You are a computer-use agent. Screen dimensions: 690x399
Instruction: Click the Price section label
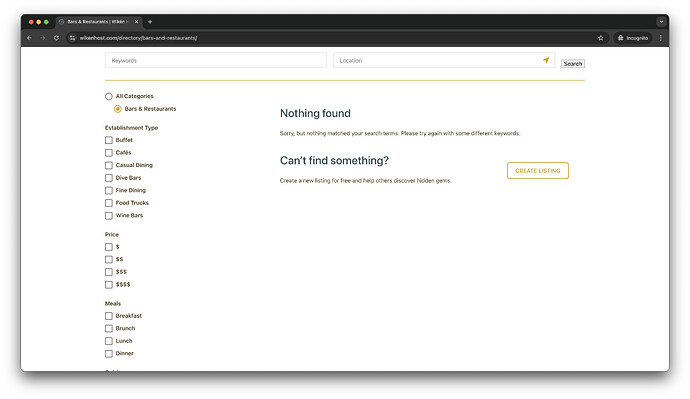coord(112,234)
